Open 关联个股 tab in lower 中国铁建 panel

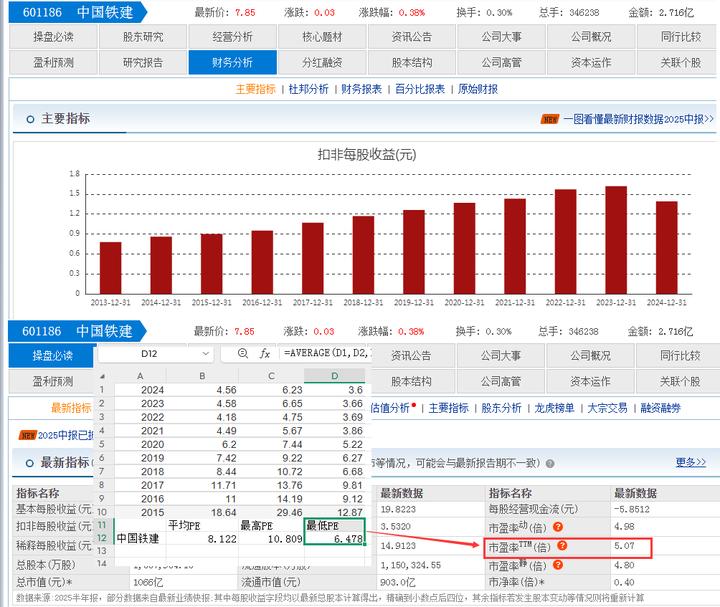(680, 382)
